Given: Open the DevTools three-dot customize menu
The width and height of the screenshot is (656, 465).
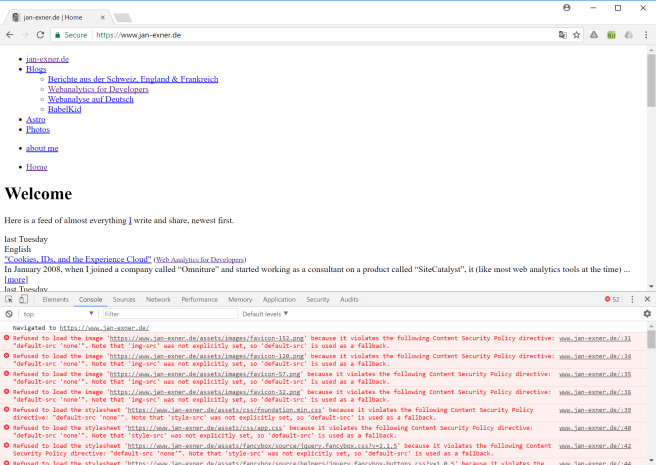Looking at the screenshot, I should (x=630, y=299).
